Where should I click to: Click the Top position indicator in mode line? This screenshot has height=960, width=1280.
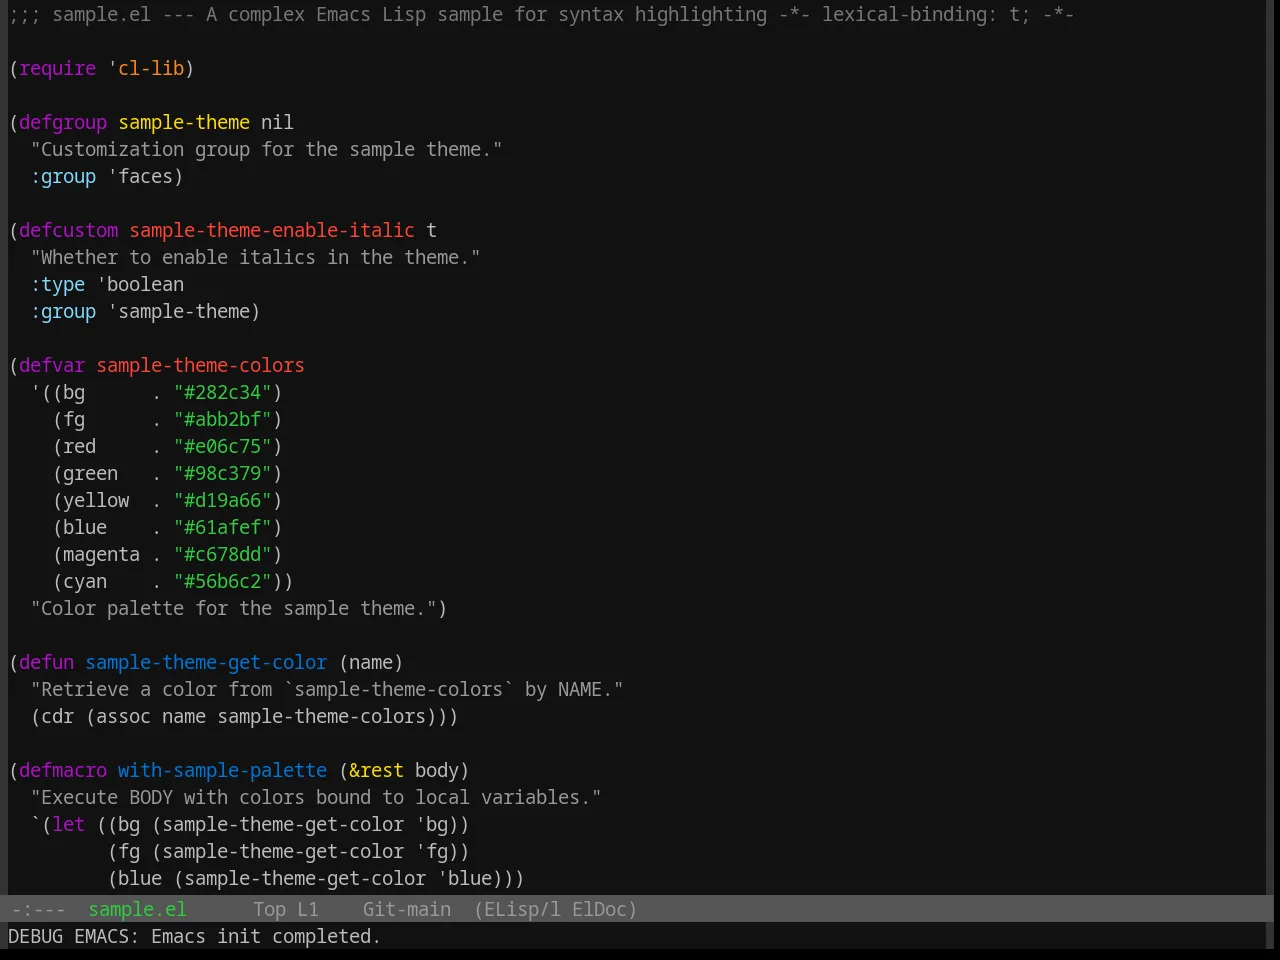click(269, 909)
